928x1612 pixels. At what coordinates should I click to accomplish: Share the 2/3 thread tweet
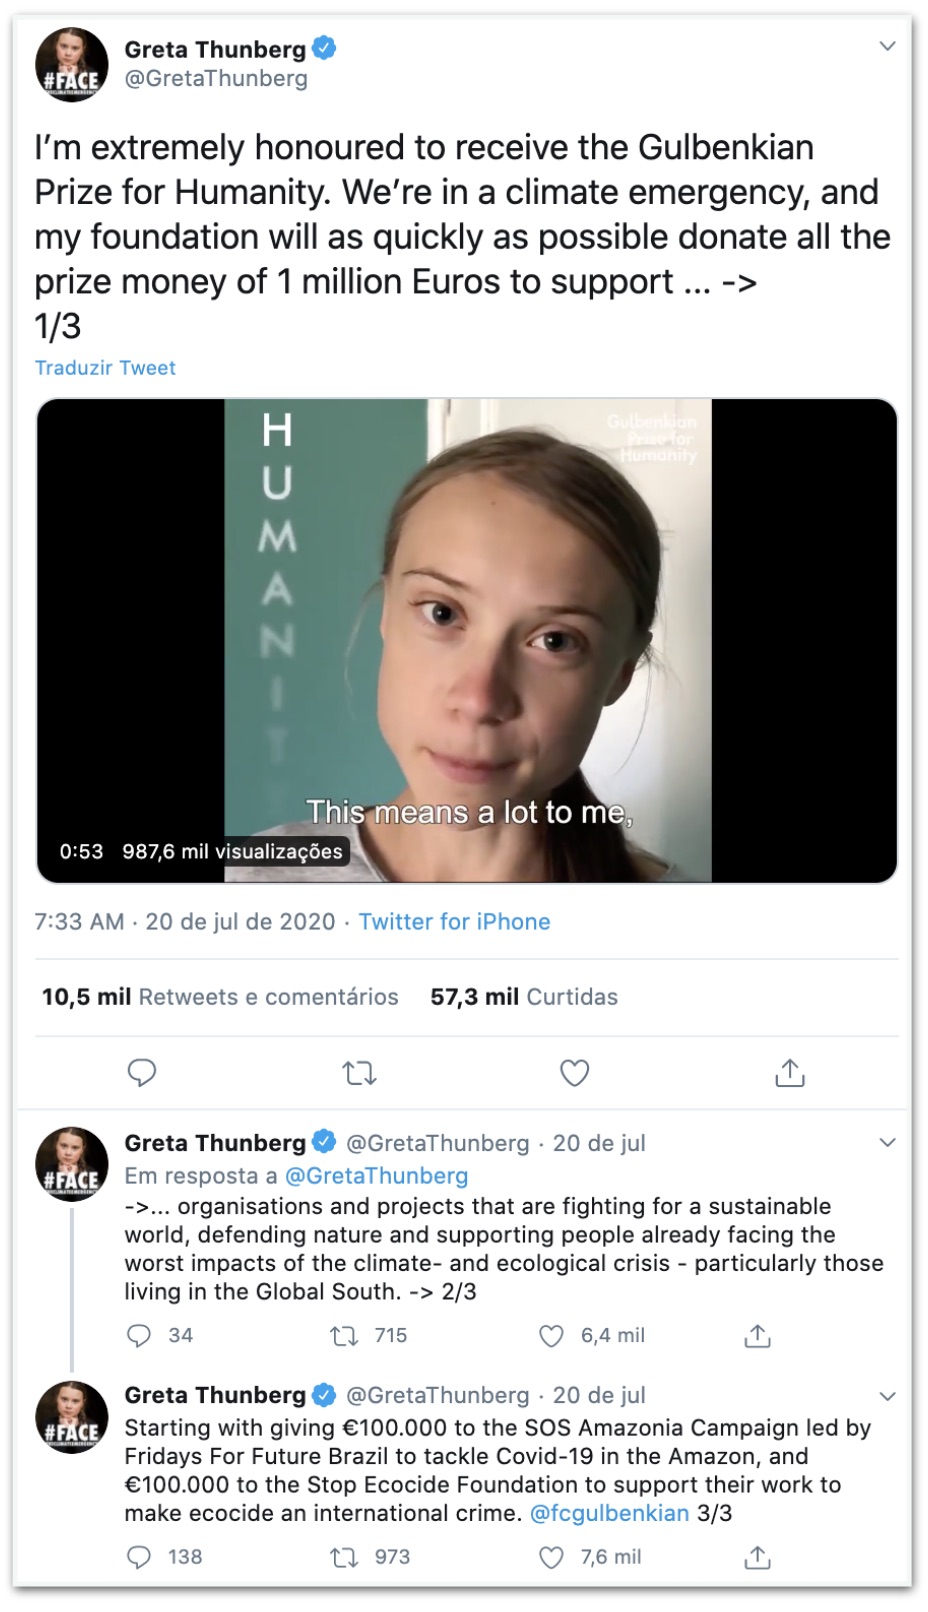click(x=758, y=1336)
